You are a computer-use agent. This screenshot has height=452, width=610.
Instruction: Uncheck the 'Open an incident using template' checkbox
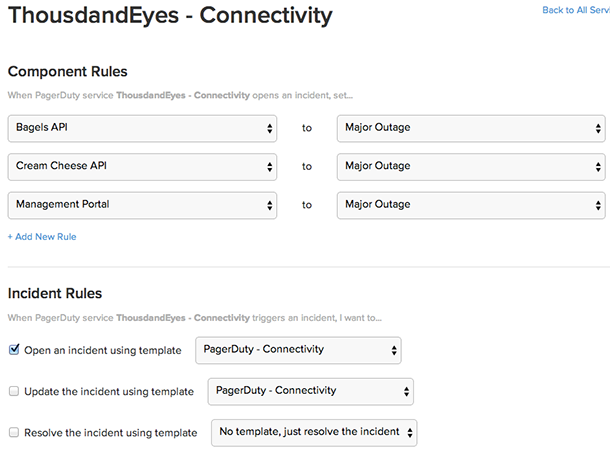pyautogui.click(x=14, y=350)
